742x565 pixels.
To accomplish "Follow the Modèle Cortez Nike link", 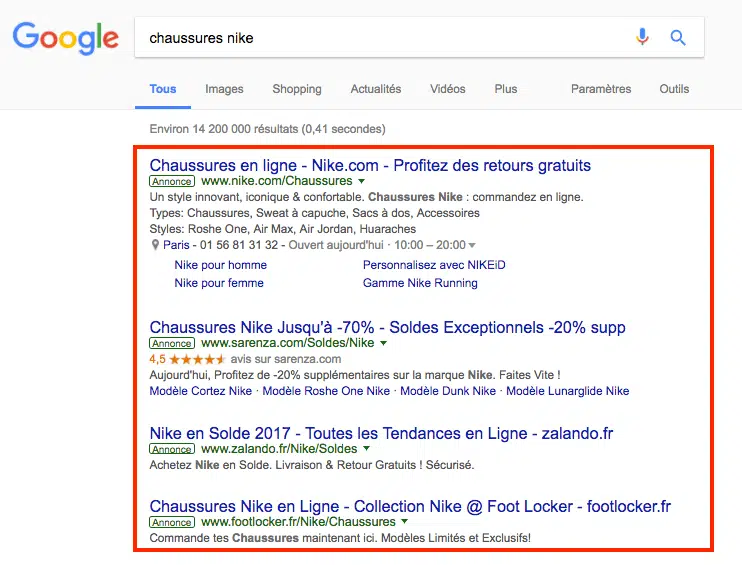I will (201, 391).
